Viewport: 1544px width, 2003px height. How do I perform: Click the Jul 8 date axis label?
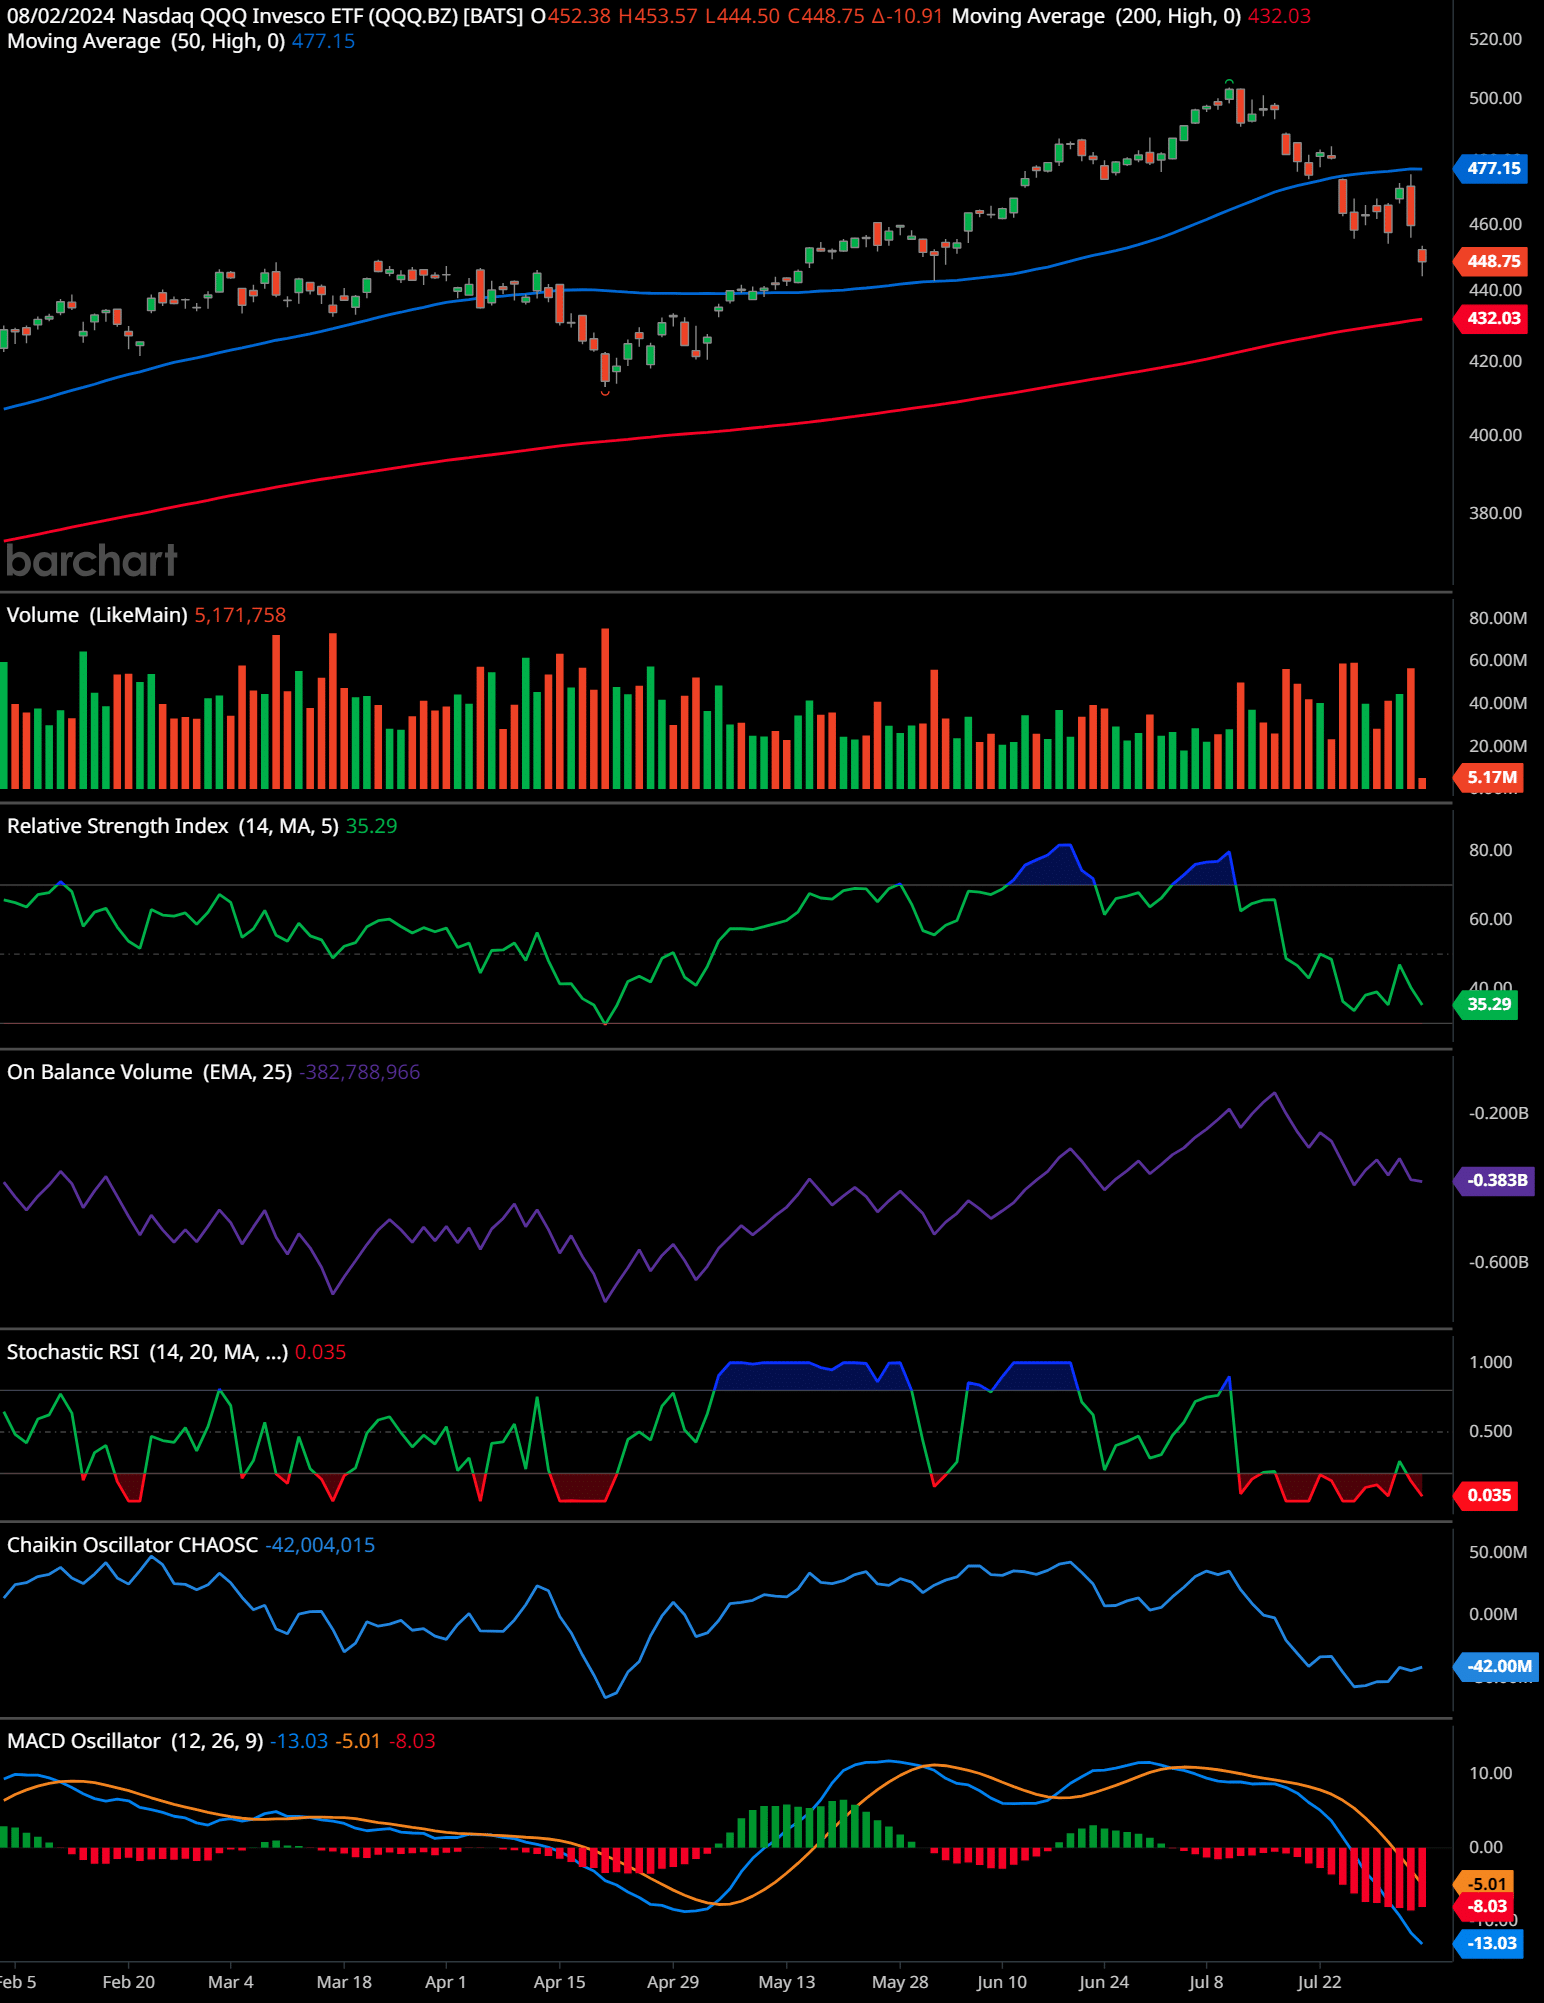click(x=1206, y=1982)
